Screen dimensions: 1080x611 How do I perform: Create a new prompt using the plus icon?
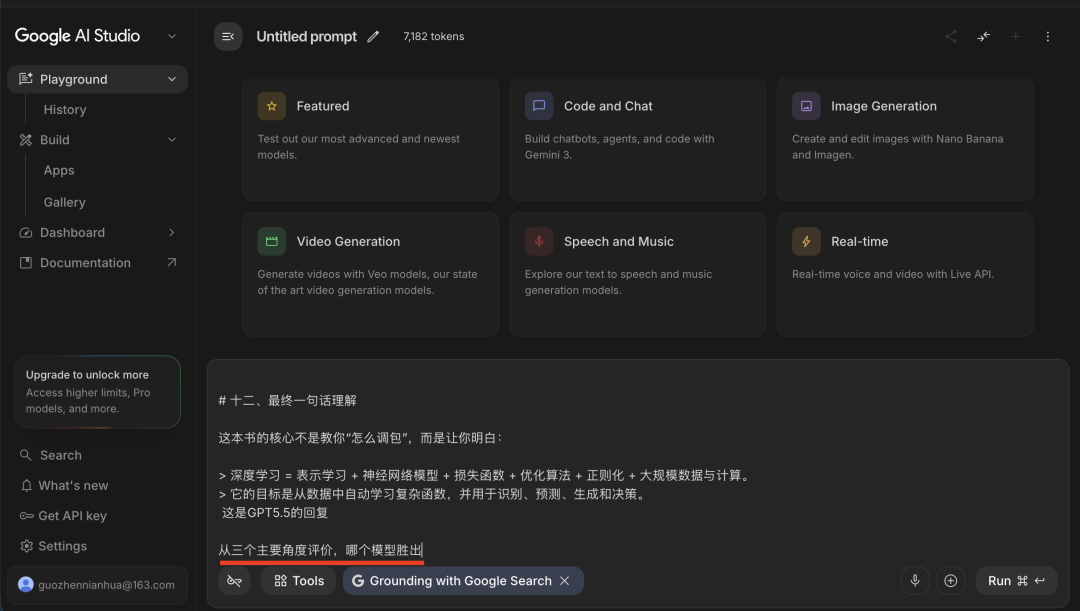coord(1015,36)
